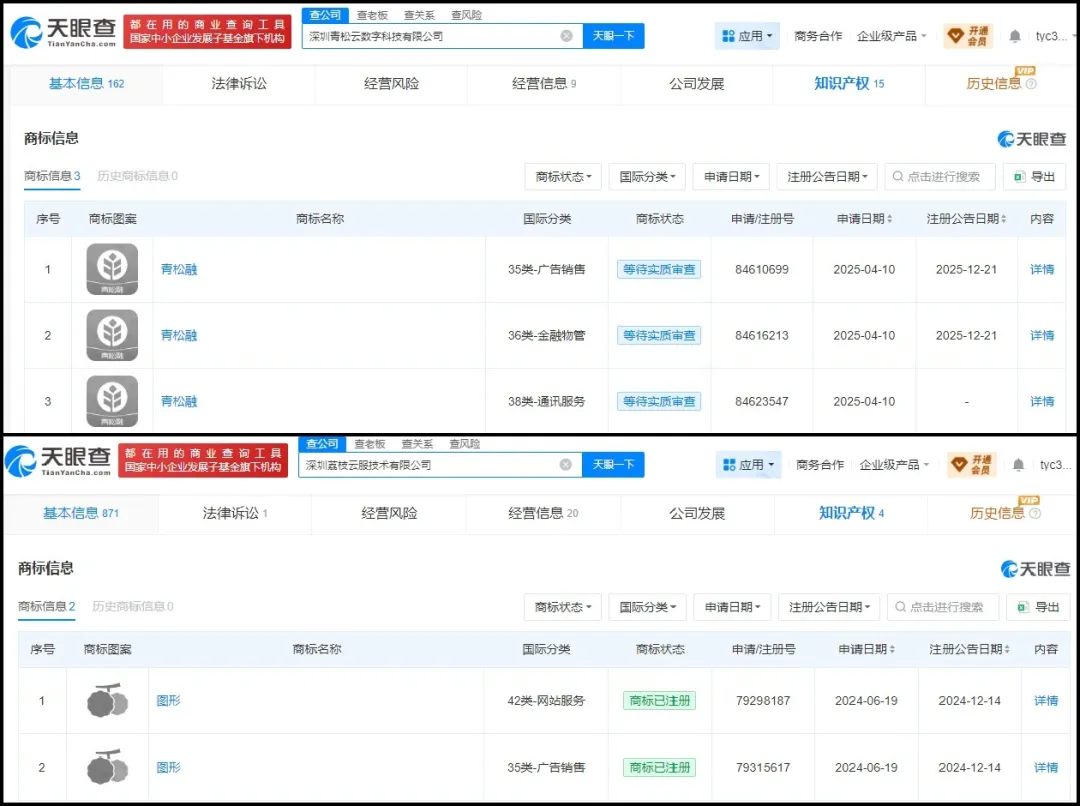Open 国际分类 filter in bottom panel
This screenshot has width=1080, height=806.
tap(647, 607)
